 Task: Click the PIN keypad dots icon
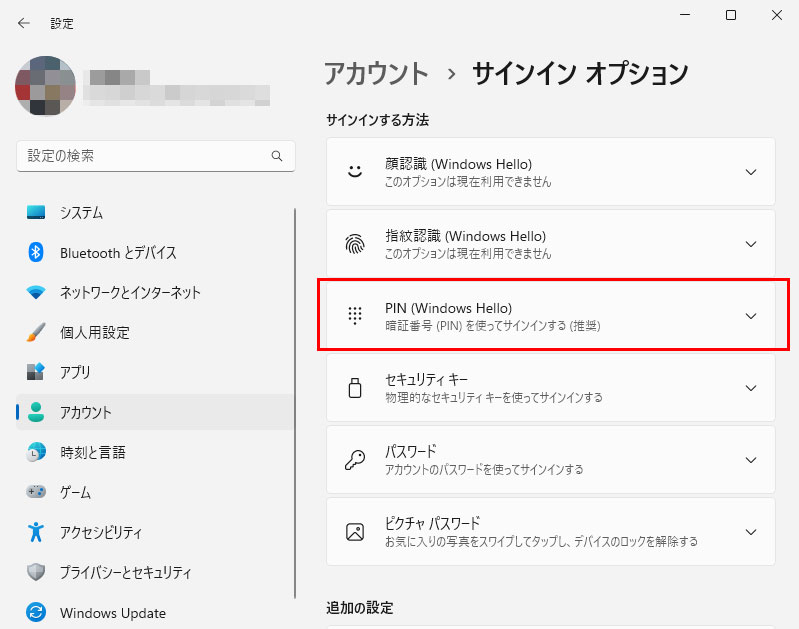tap(355, 316)
